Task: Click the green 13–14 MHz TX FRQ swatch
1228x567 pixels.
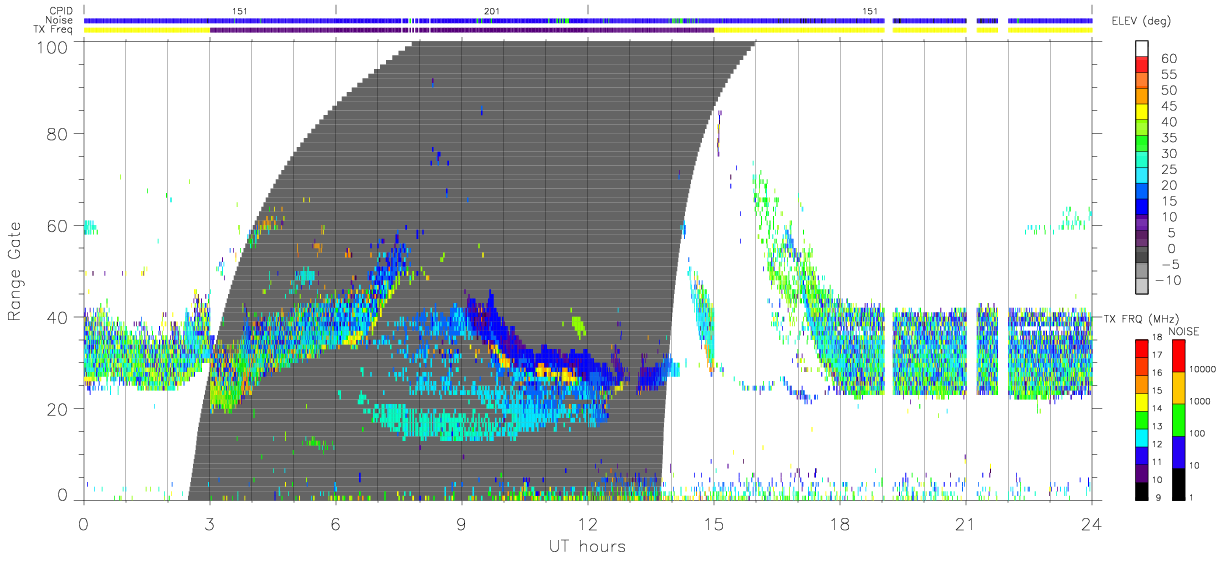Action: pyautogui.click(x=1143, y=420)
